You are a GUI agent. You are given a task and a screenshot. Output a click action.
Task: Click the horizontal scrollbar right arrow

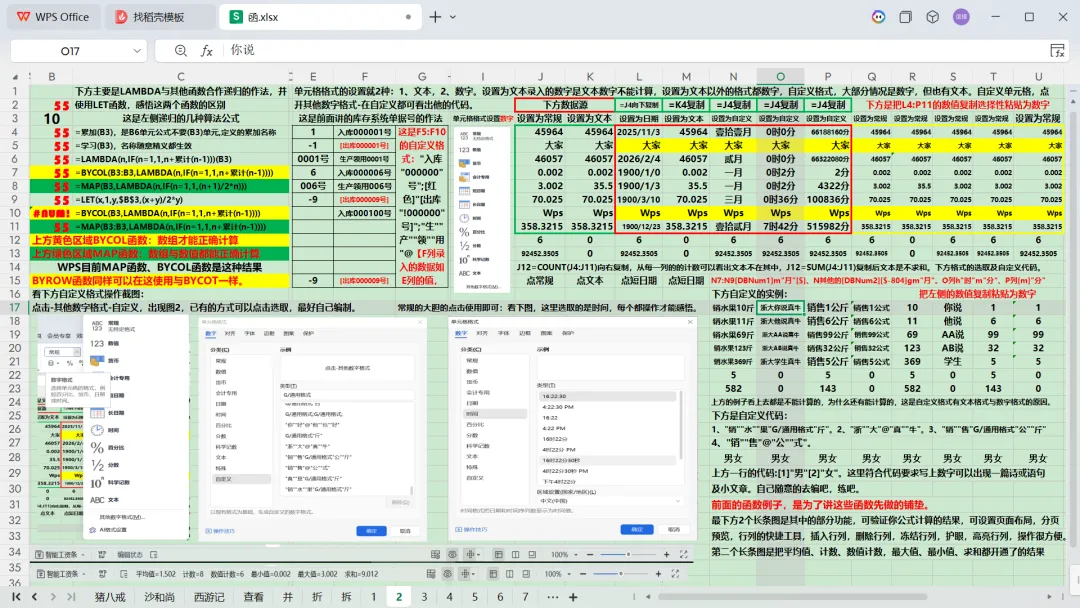click(1050, 597)
